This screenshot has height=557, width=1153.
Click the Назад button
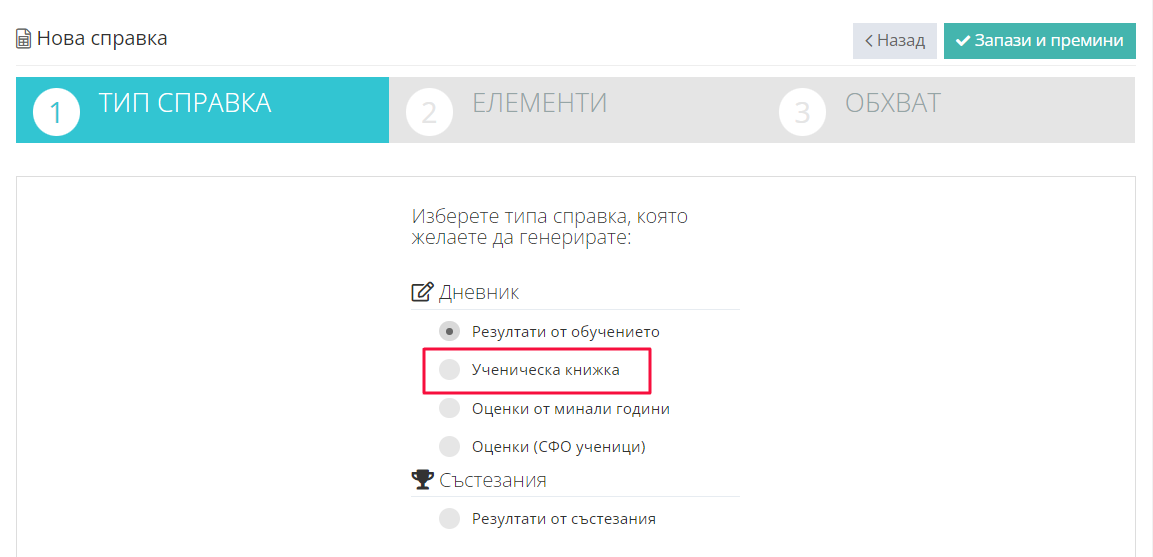pyautogui.click(x=895, y=40)
